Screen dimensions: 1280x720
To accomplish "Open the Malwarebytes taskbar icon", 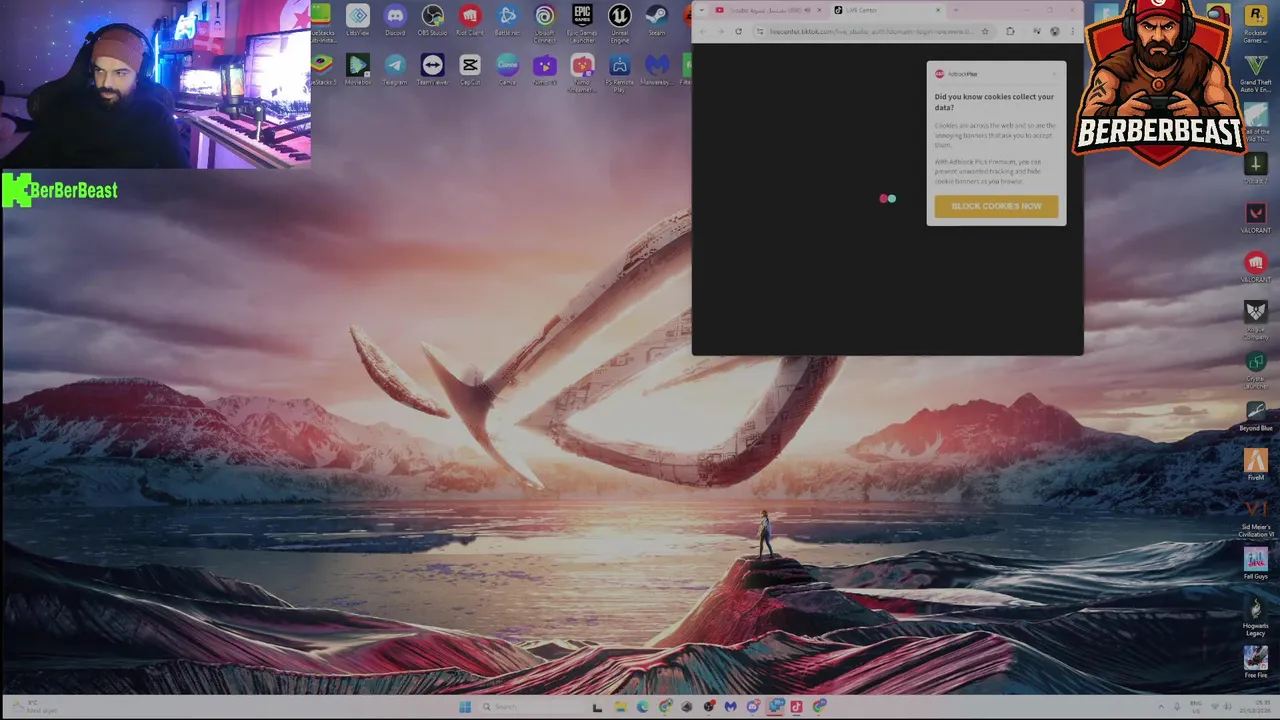I will tap(731, 707).
